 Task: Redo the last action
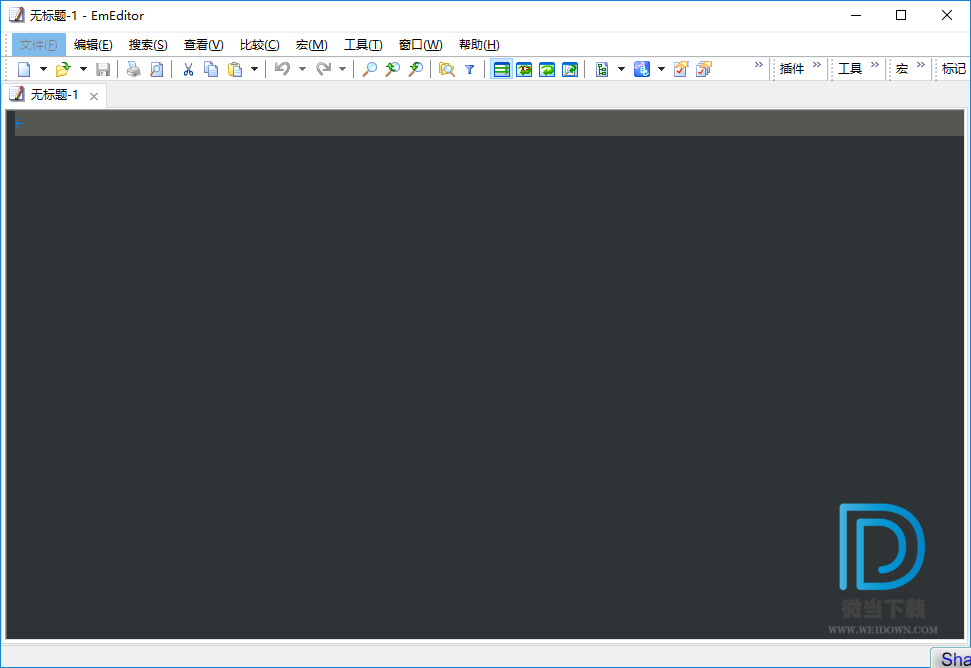(x=323, y=69)
